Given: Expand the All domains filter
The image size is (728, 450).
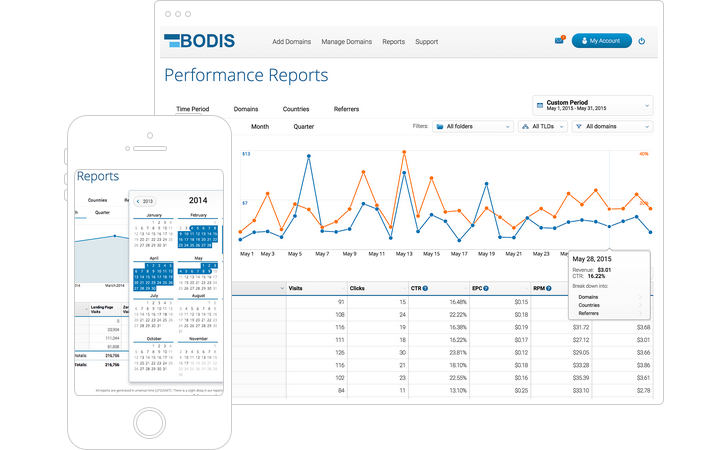Looking at the screenshot, I should 612,126.
